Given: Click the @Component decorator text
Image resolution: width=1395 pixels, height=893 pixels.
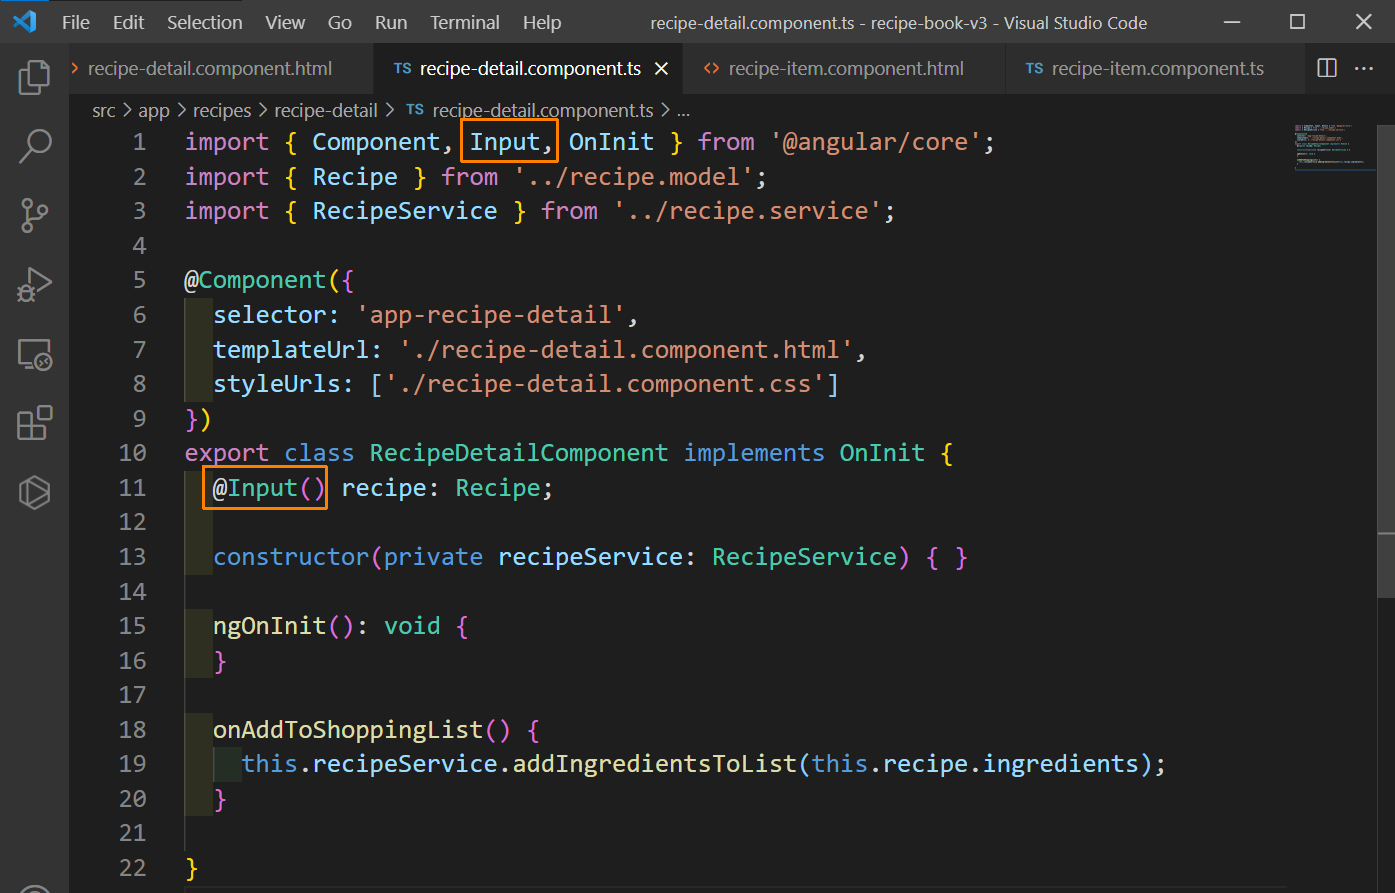Looking at the screenshot, I should point(256,280).
